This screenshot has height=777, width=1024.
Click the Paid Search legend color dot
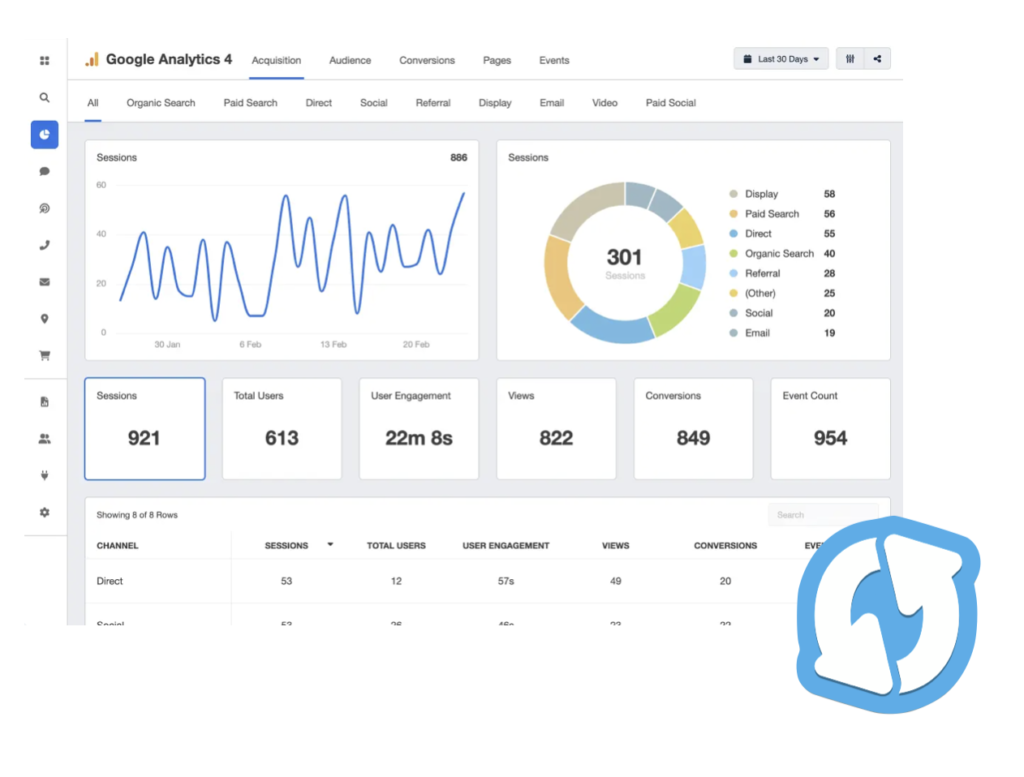pos(733,214)
